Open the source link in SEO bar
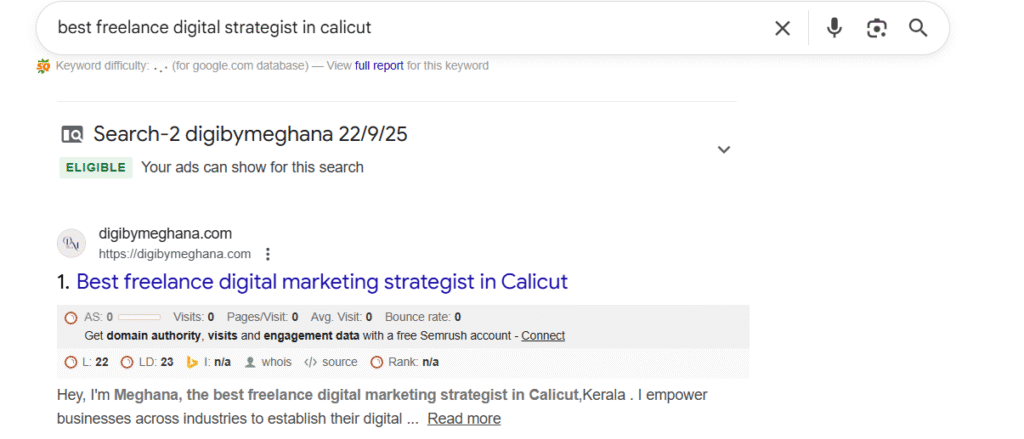This screenshot has width=1024, height=439. click(x=340, y=362)
